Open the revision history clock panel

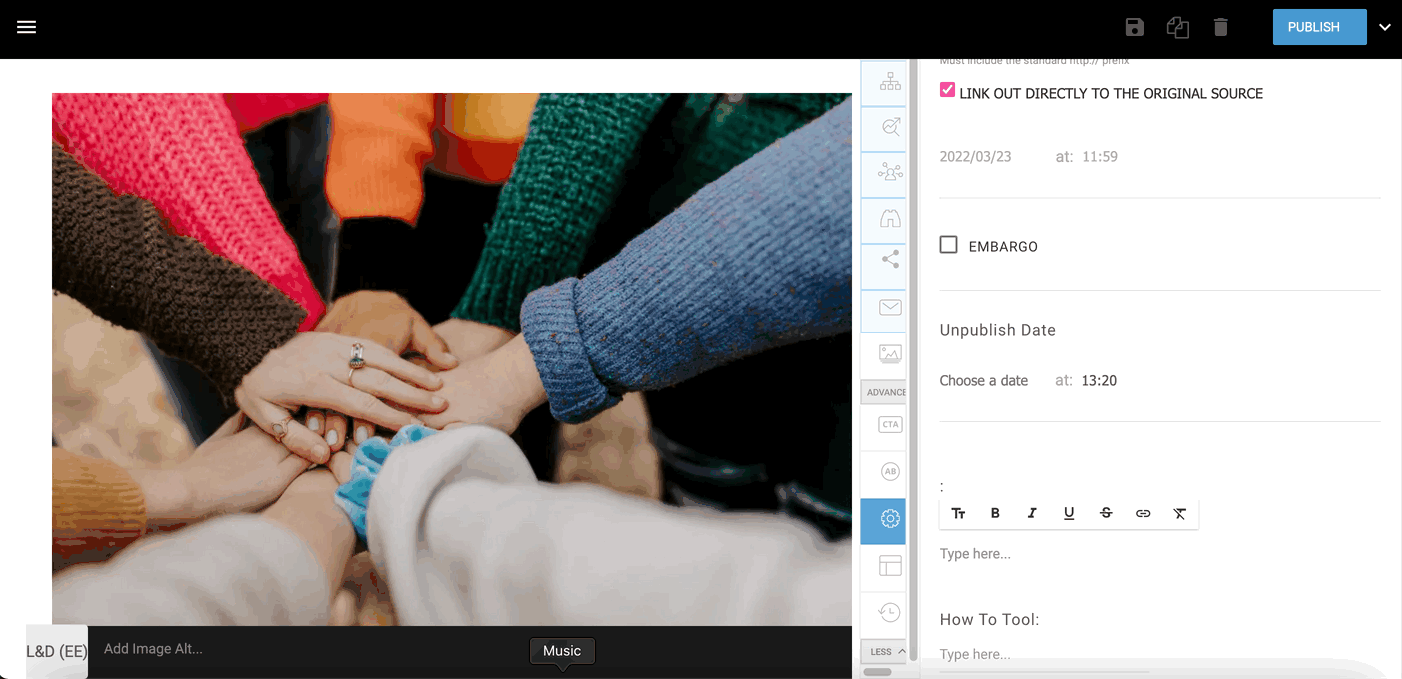coord(889,612)
